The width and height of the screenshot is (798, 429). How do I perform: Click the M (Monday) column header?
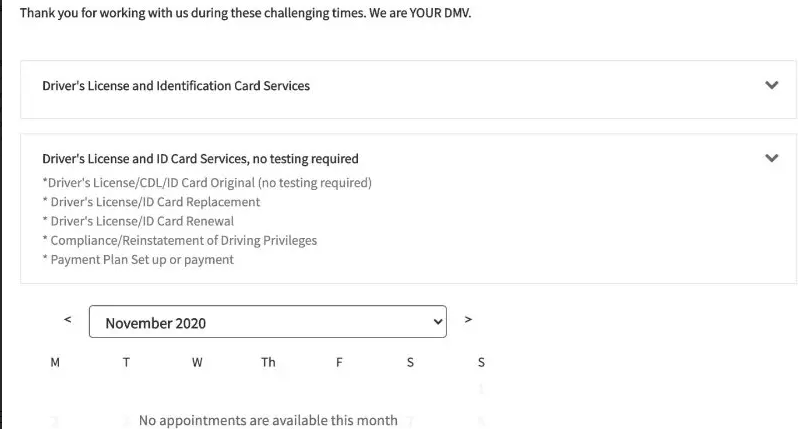pos(55,363)
